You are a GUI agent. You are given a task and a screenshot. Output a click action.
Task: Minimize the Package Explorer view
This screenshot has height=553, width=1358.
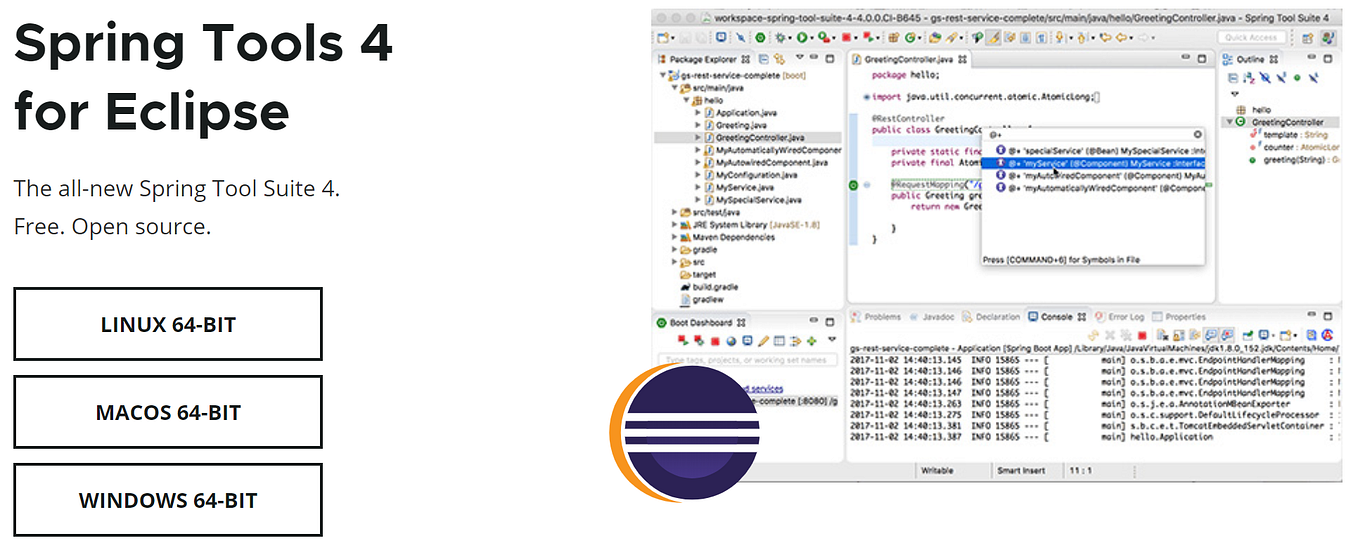[x=814, y=57]
